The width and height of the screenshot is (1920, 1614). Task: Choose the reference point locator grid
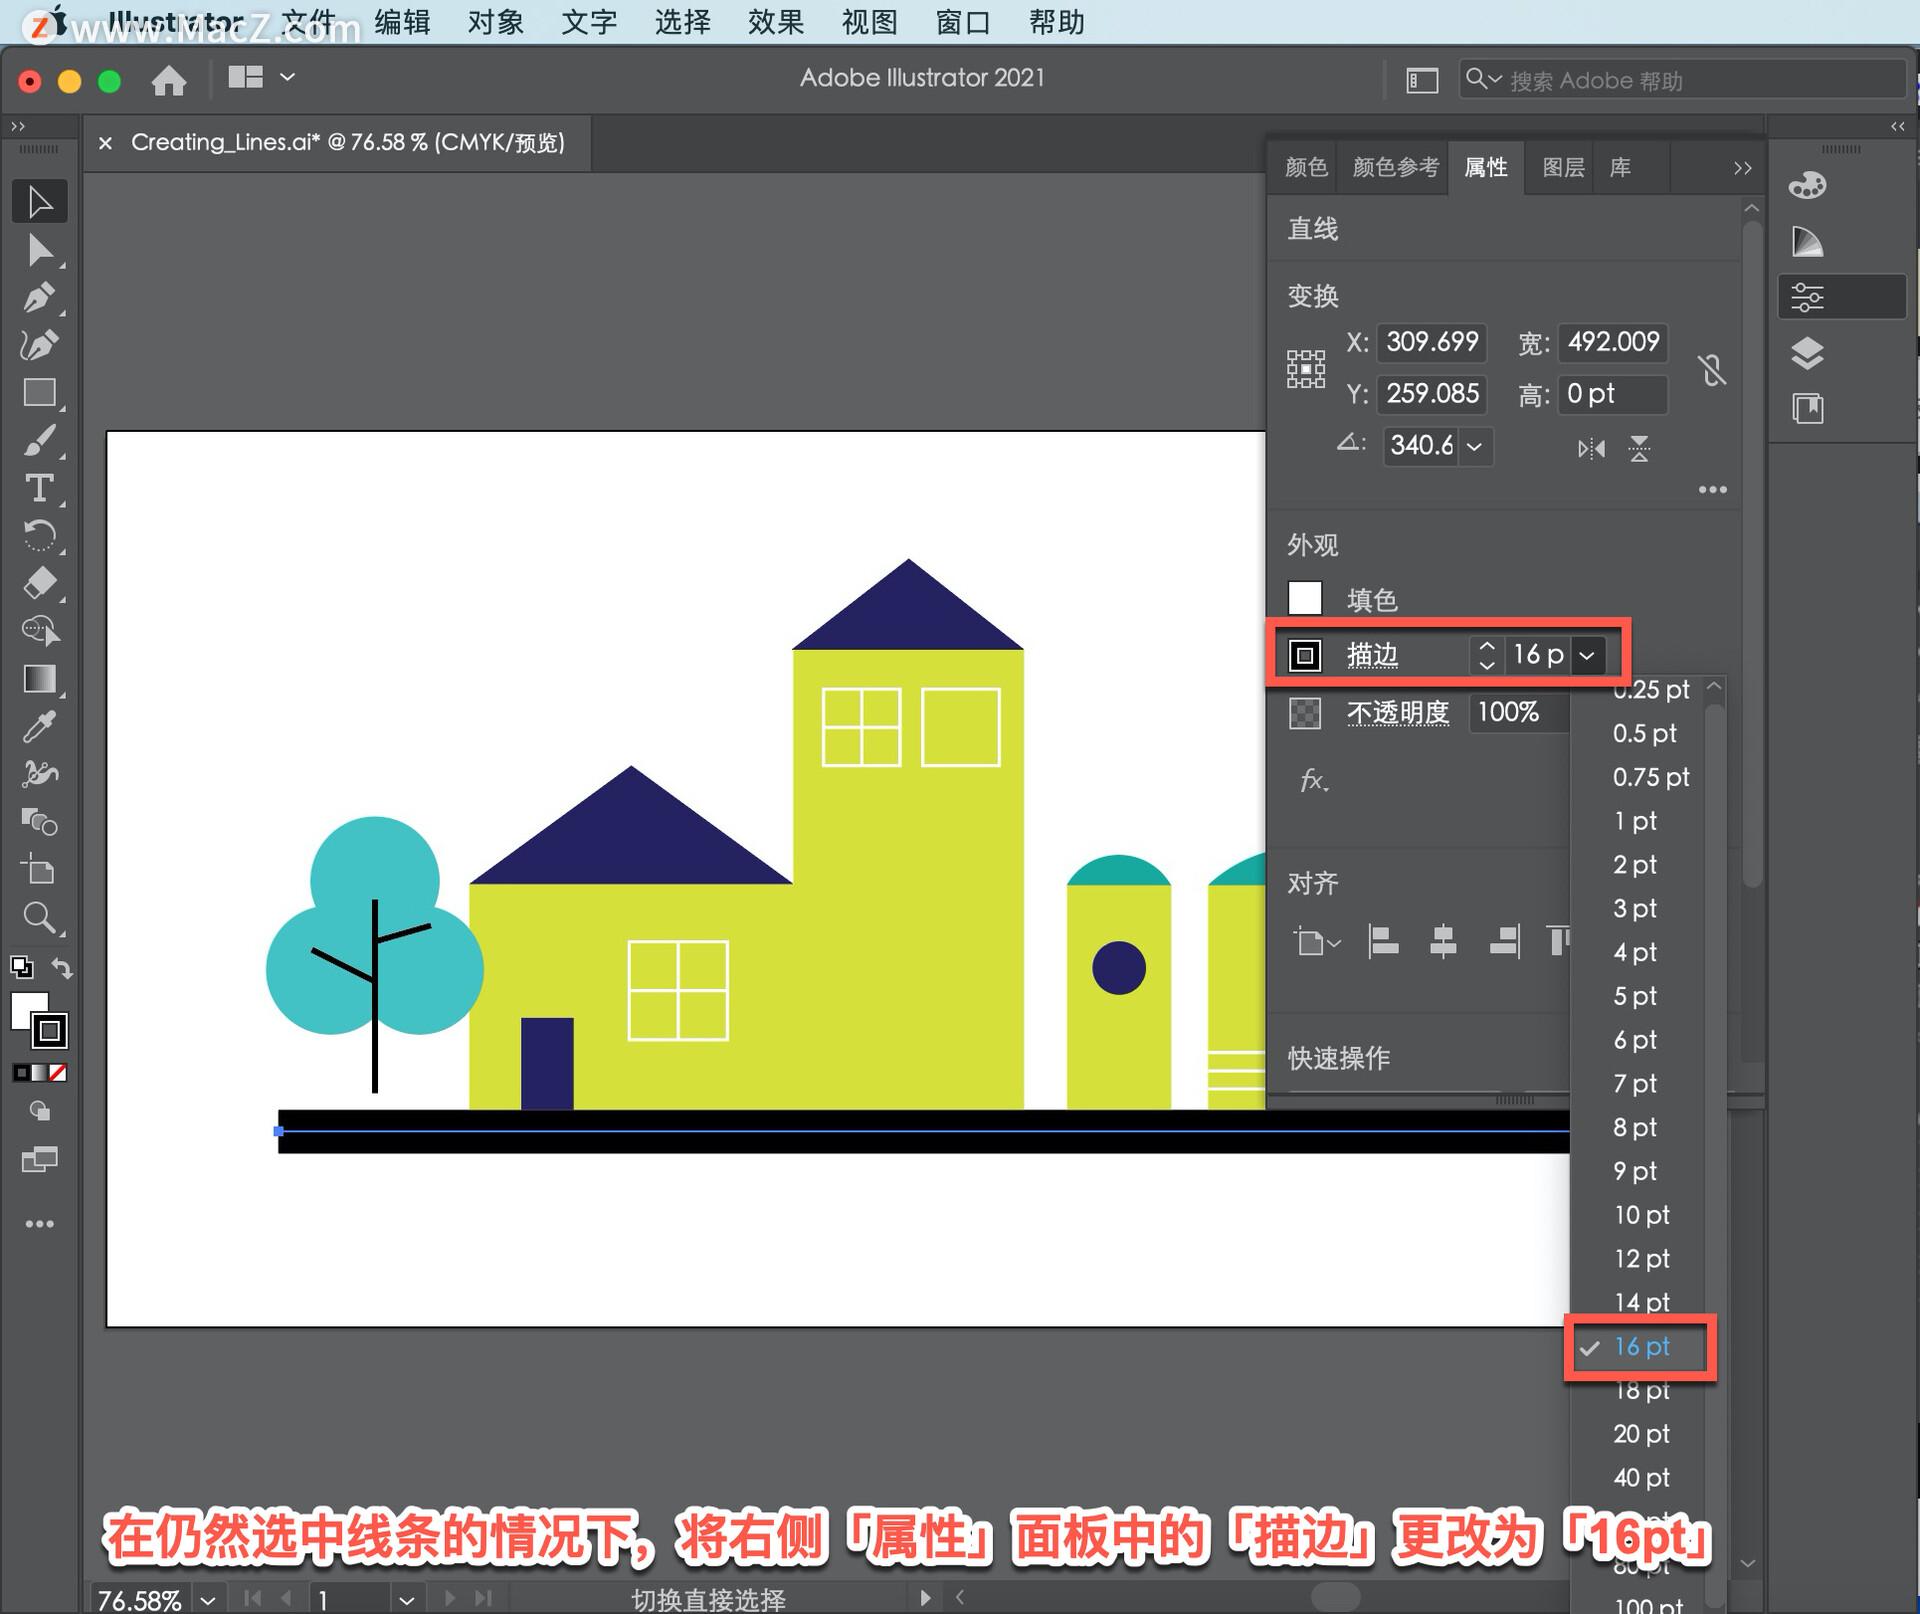[1306, 369]
